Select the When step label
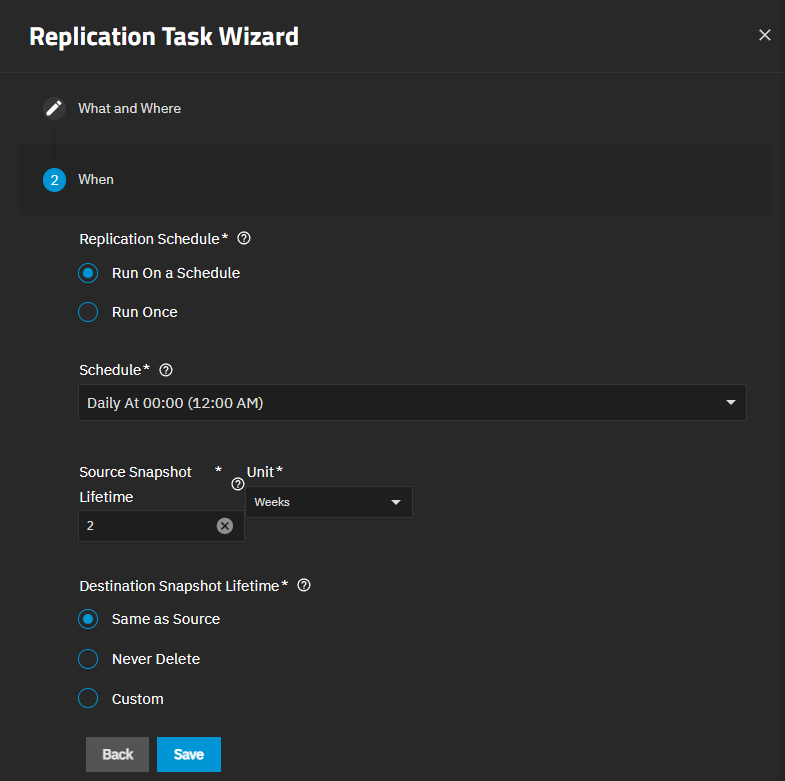 96,179
